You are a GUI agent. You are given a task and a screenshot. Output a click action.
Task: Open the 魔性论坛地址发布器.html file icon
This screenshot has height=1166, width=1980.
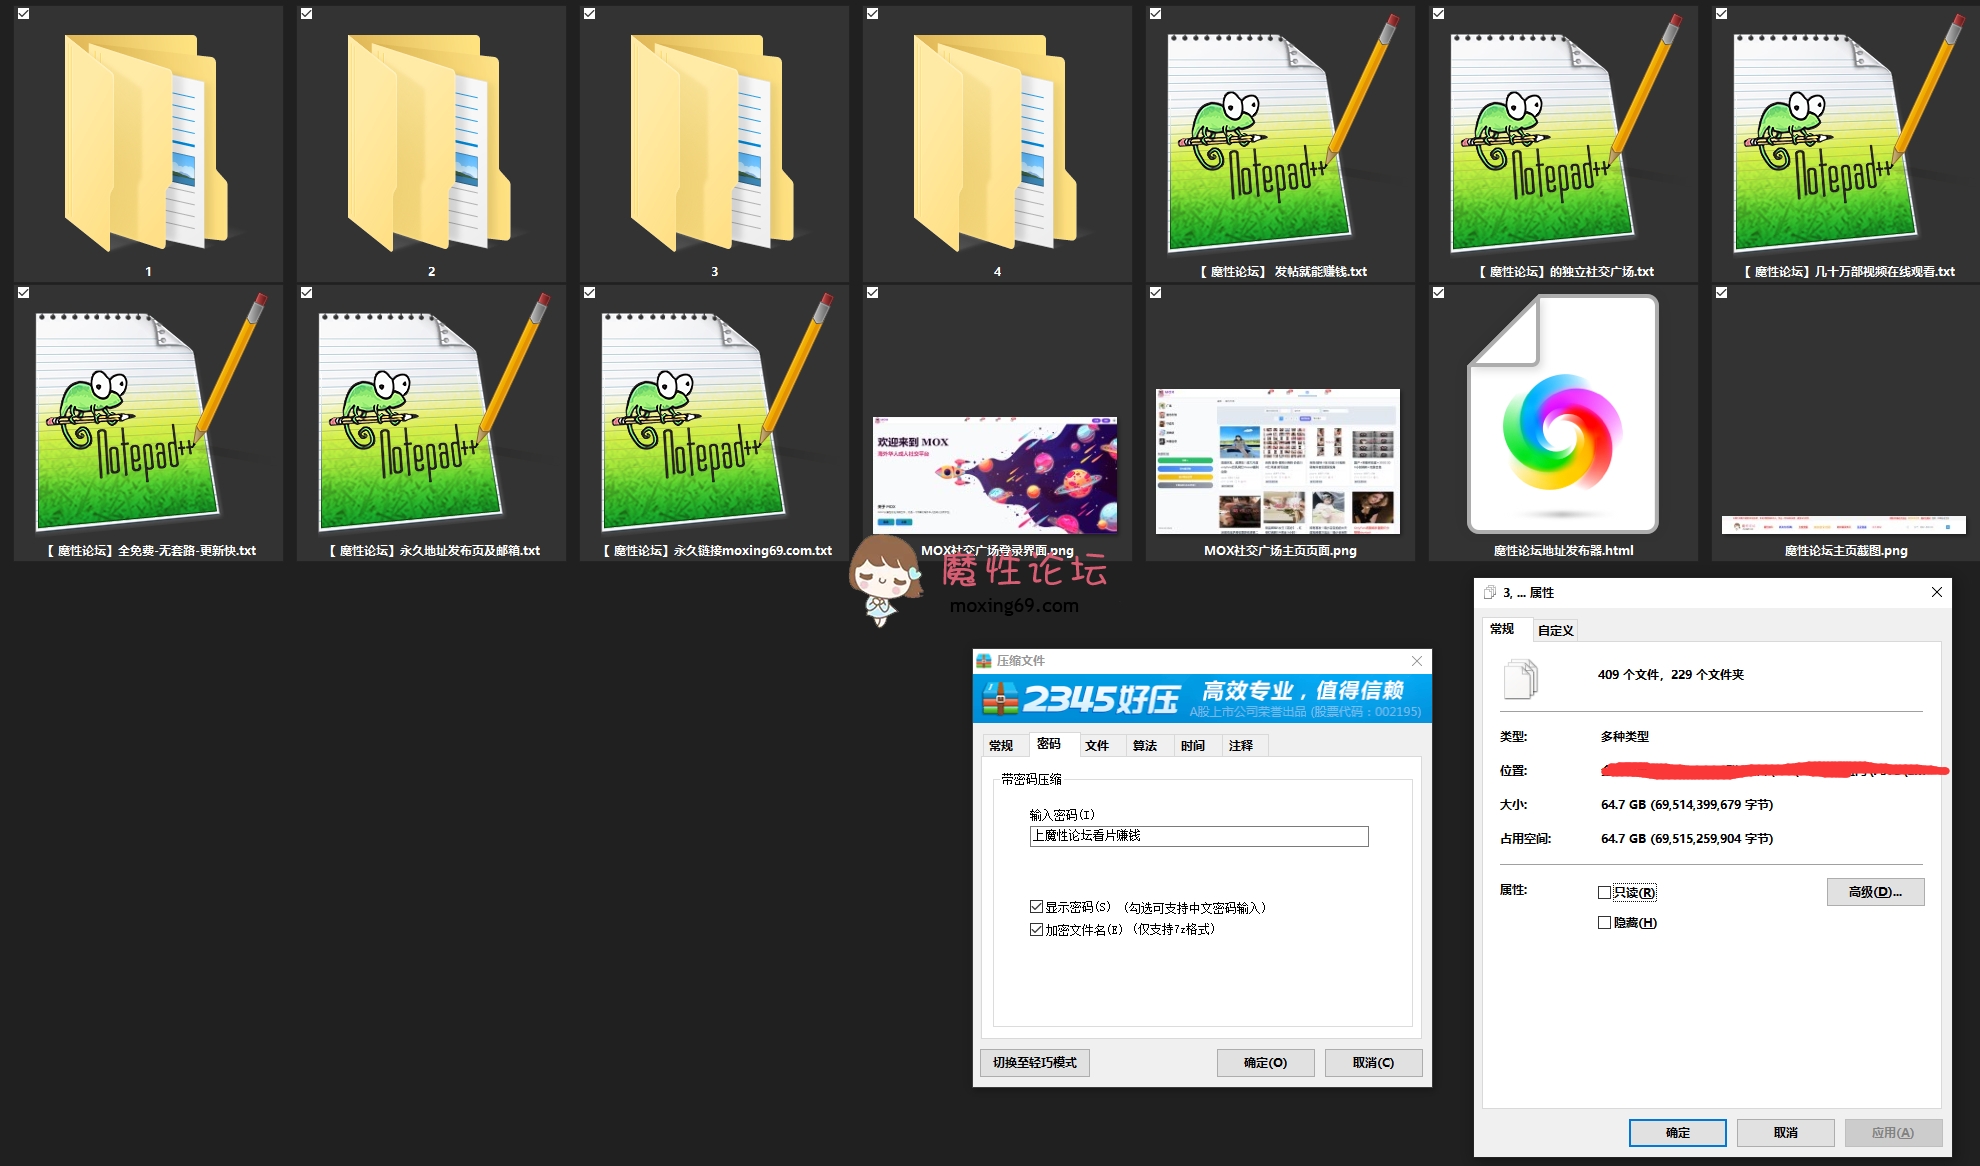1563,414
